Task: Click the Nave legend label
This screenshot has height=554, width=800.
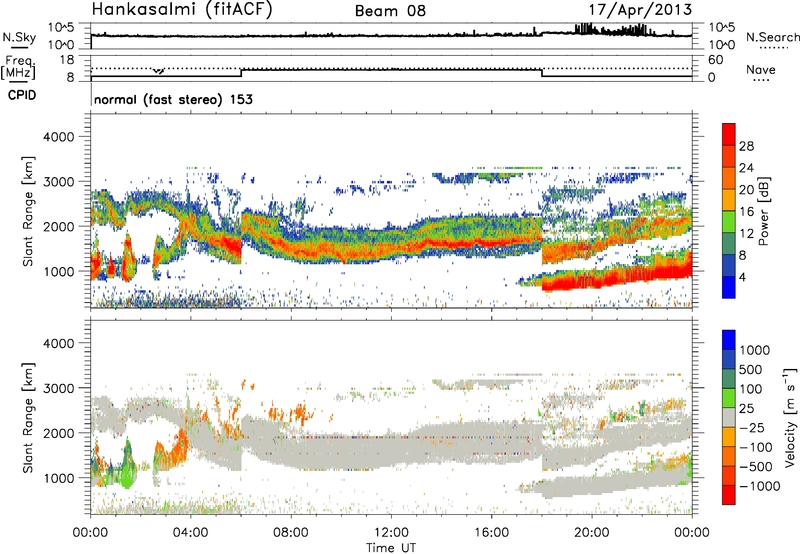Action: (x=761, y=70)
